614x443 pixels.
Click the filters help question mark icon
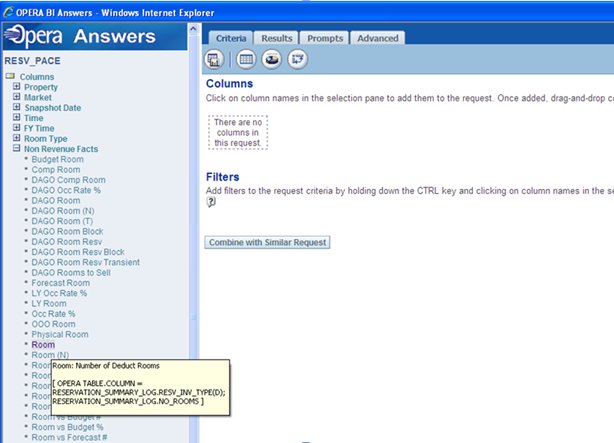[211, 202]
